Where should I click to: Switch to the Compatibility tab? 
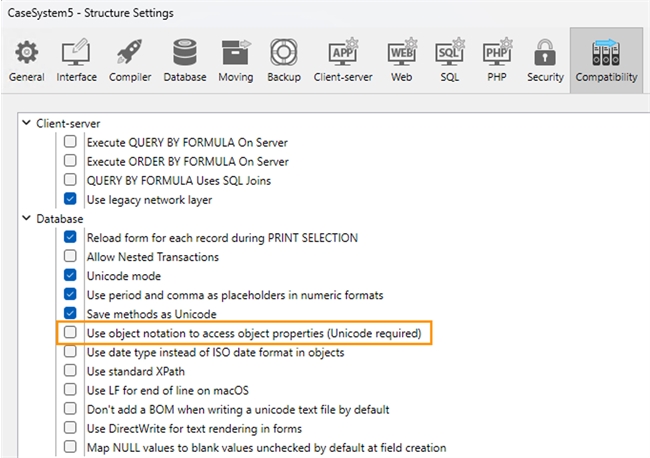[x=606, y=58]
